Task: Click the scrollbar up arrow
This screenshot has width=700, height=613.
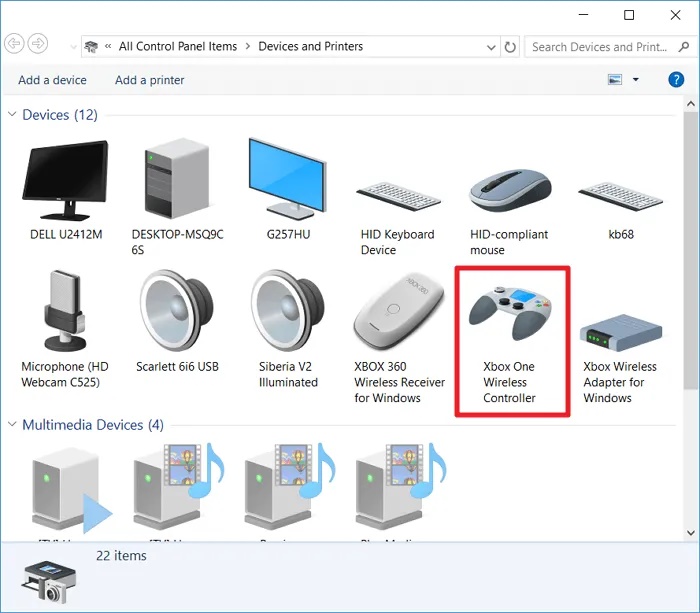Action: click(x=691, y=104)
